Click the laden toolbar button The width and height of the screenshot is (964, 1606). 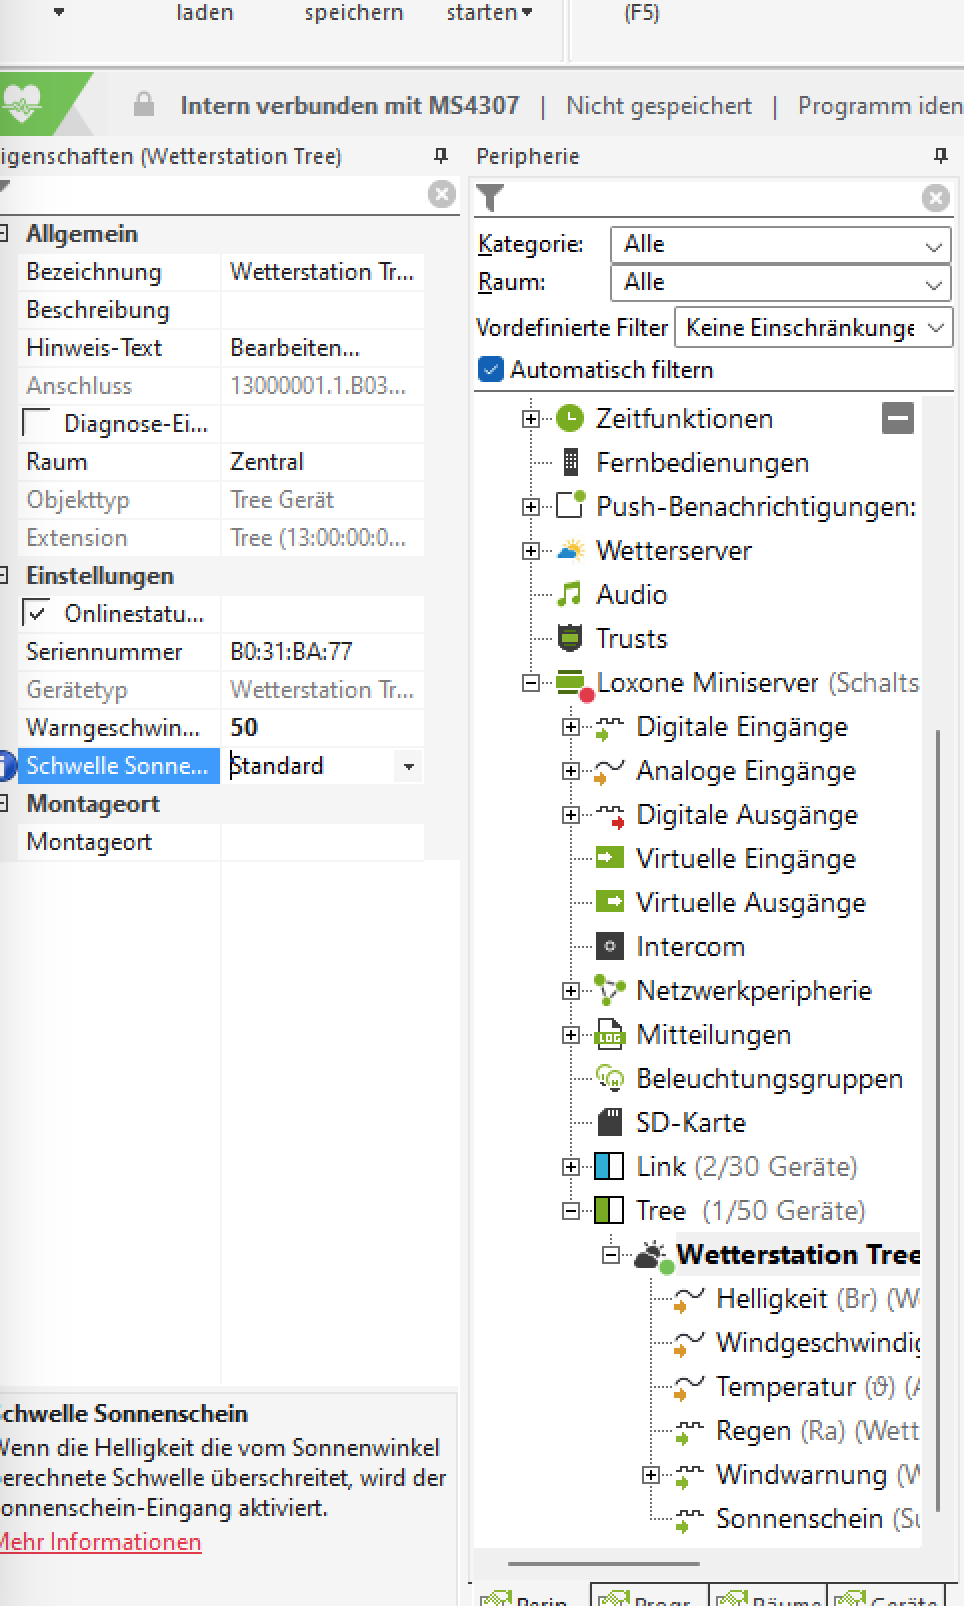pos(205,13)
